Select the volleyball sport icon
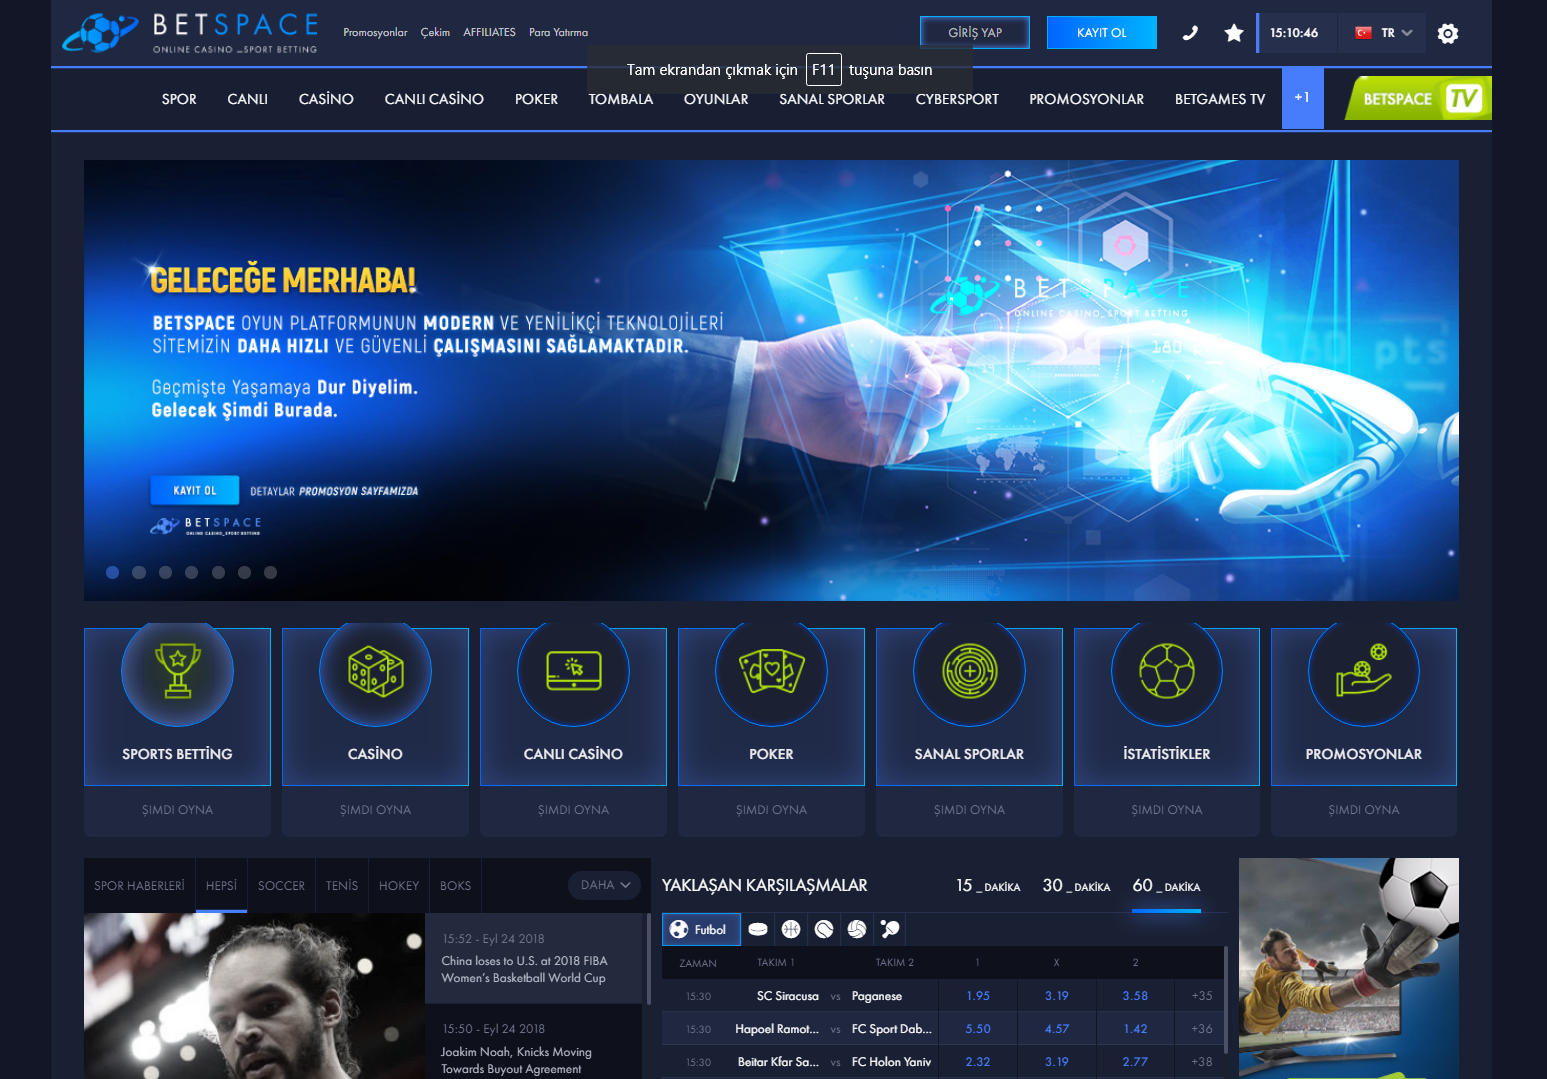 tap(857, 930)
